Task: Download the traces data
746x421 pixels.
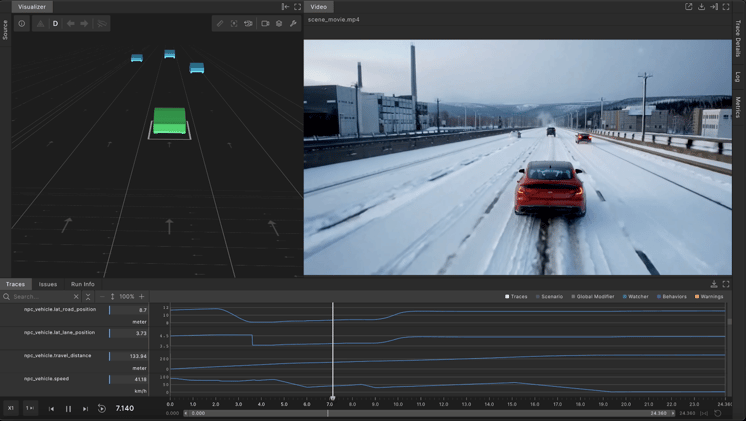Action: click(x=714, y=284)
